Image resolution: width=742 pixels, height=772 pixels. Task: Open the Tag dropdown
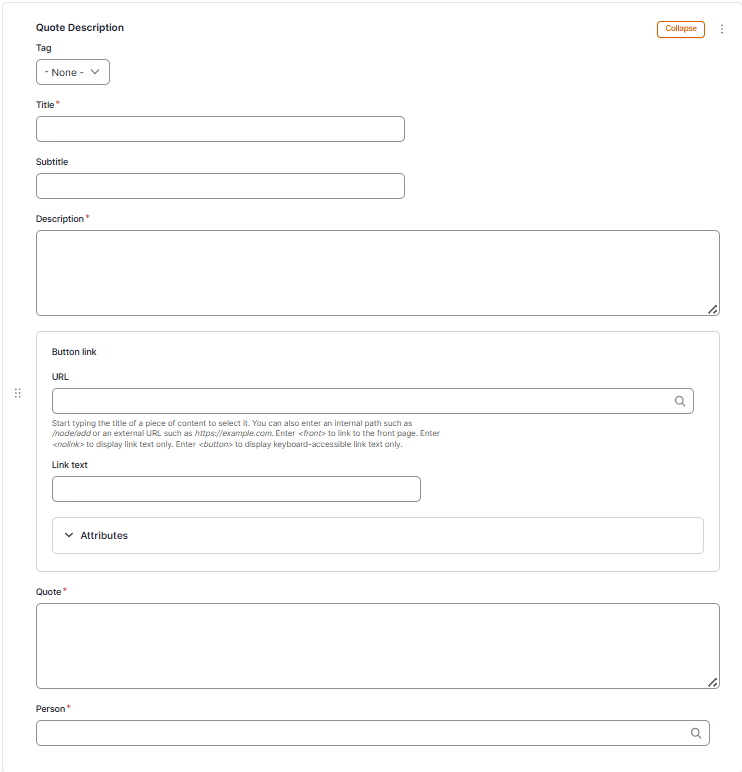[73, 72]
